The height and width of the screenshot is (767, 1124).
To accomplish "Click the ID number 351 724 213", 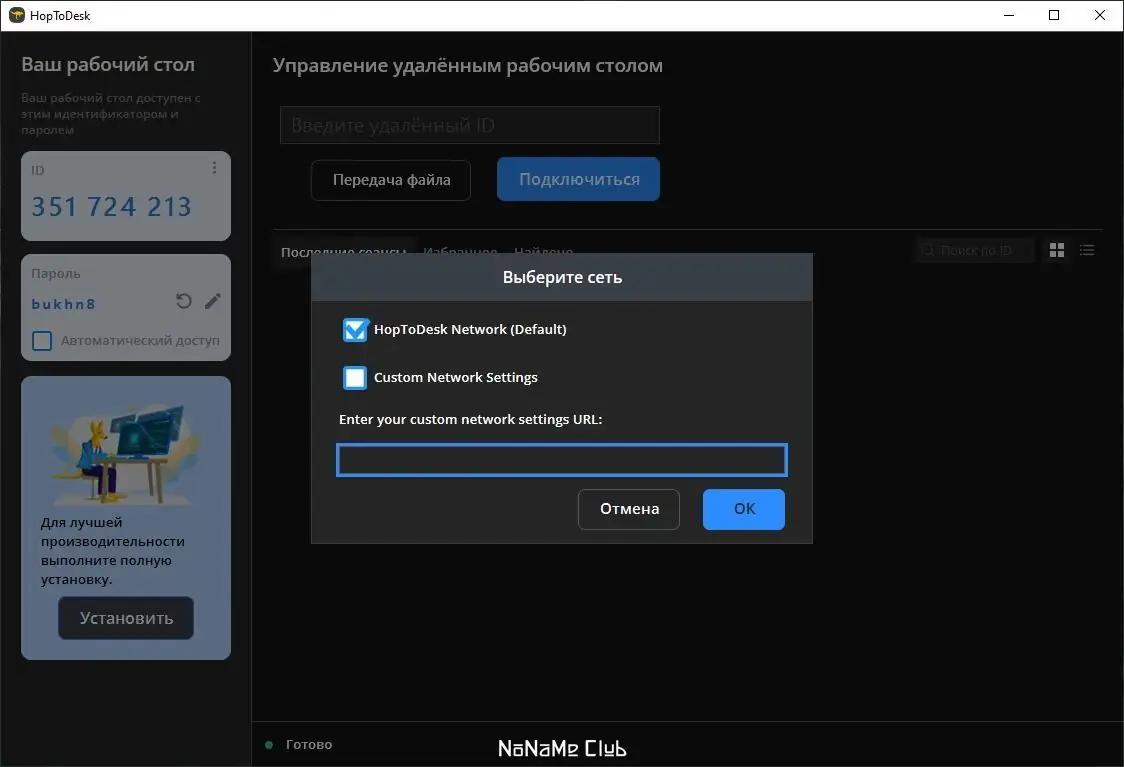I will 112,207.
